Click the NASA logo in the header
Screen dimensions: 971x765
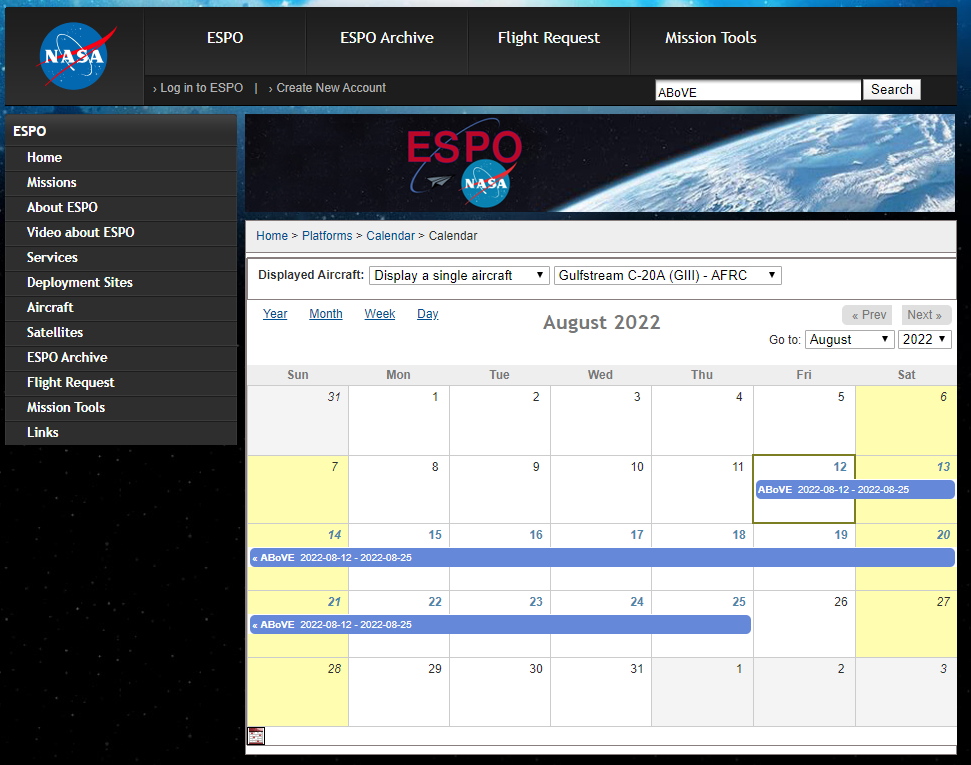point(77,56)
